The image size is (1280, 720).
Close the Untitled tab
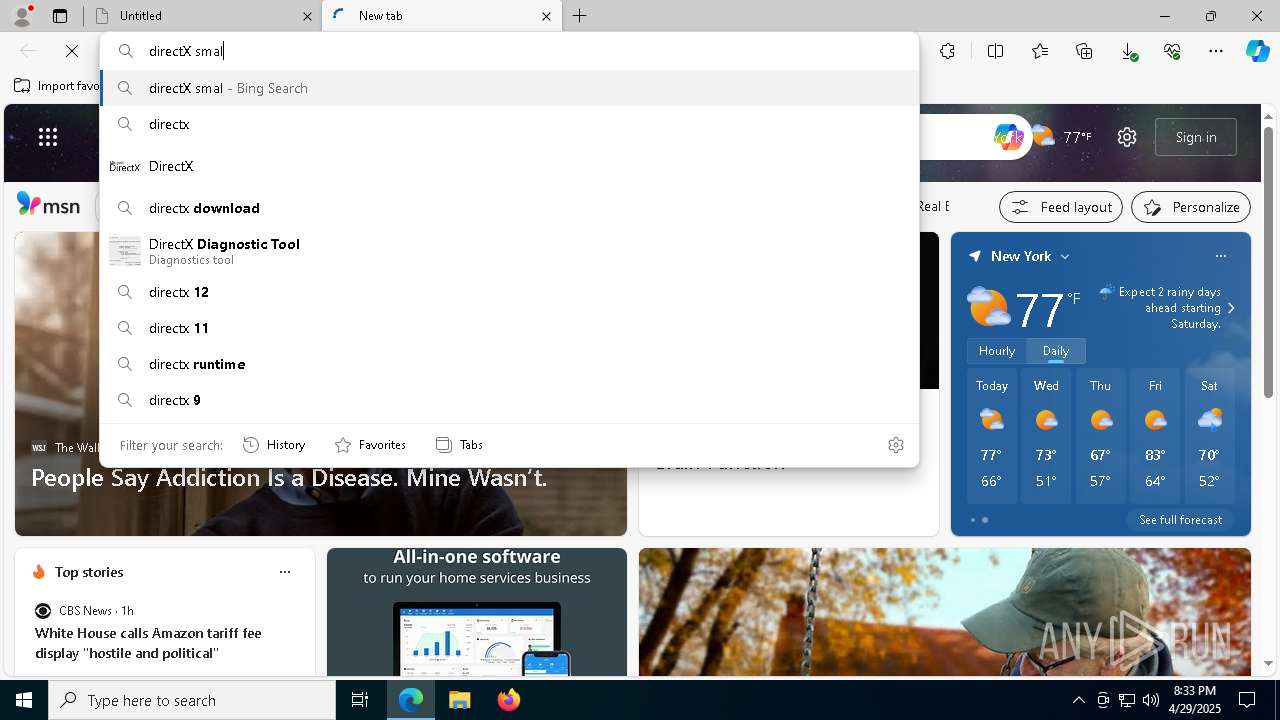pos(307,16)
